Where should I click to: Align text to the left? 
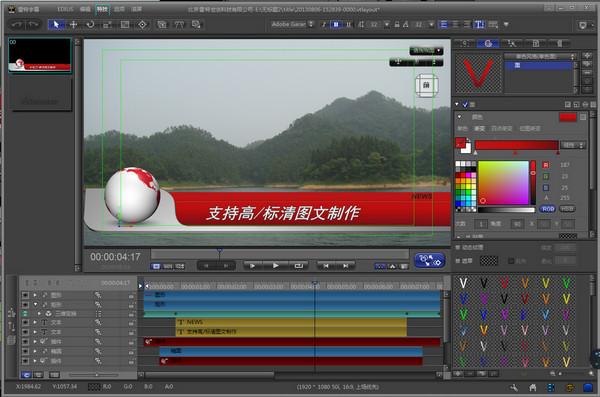[443, 25]
